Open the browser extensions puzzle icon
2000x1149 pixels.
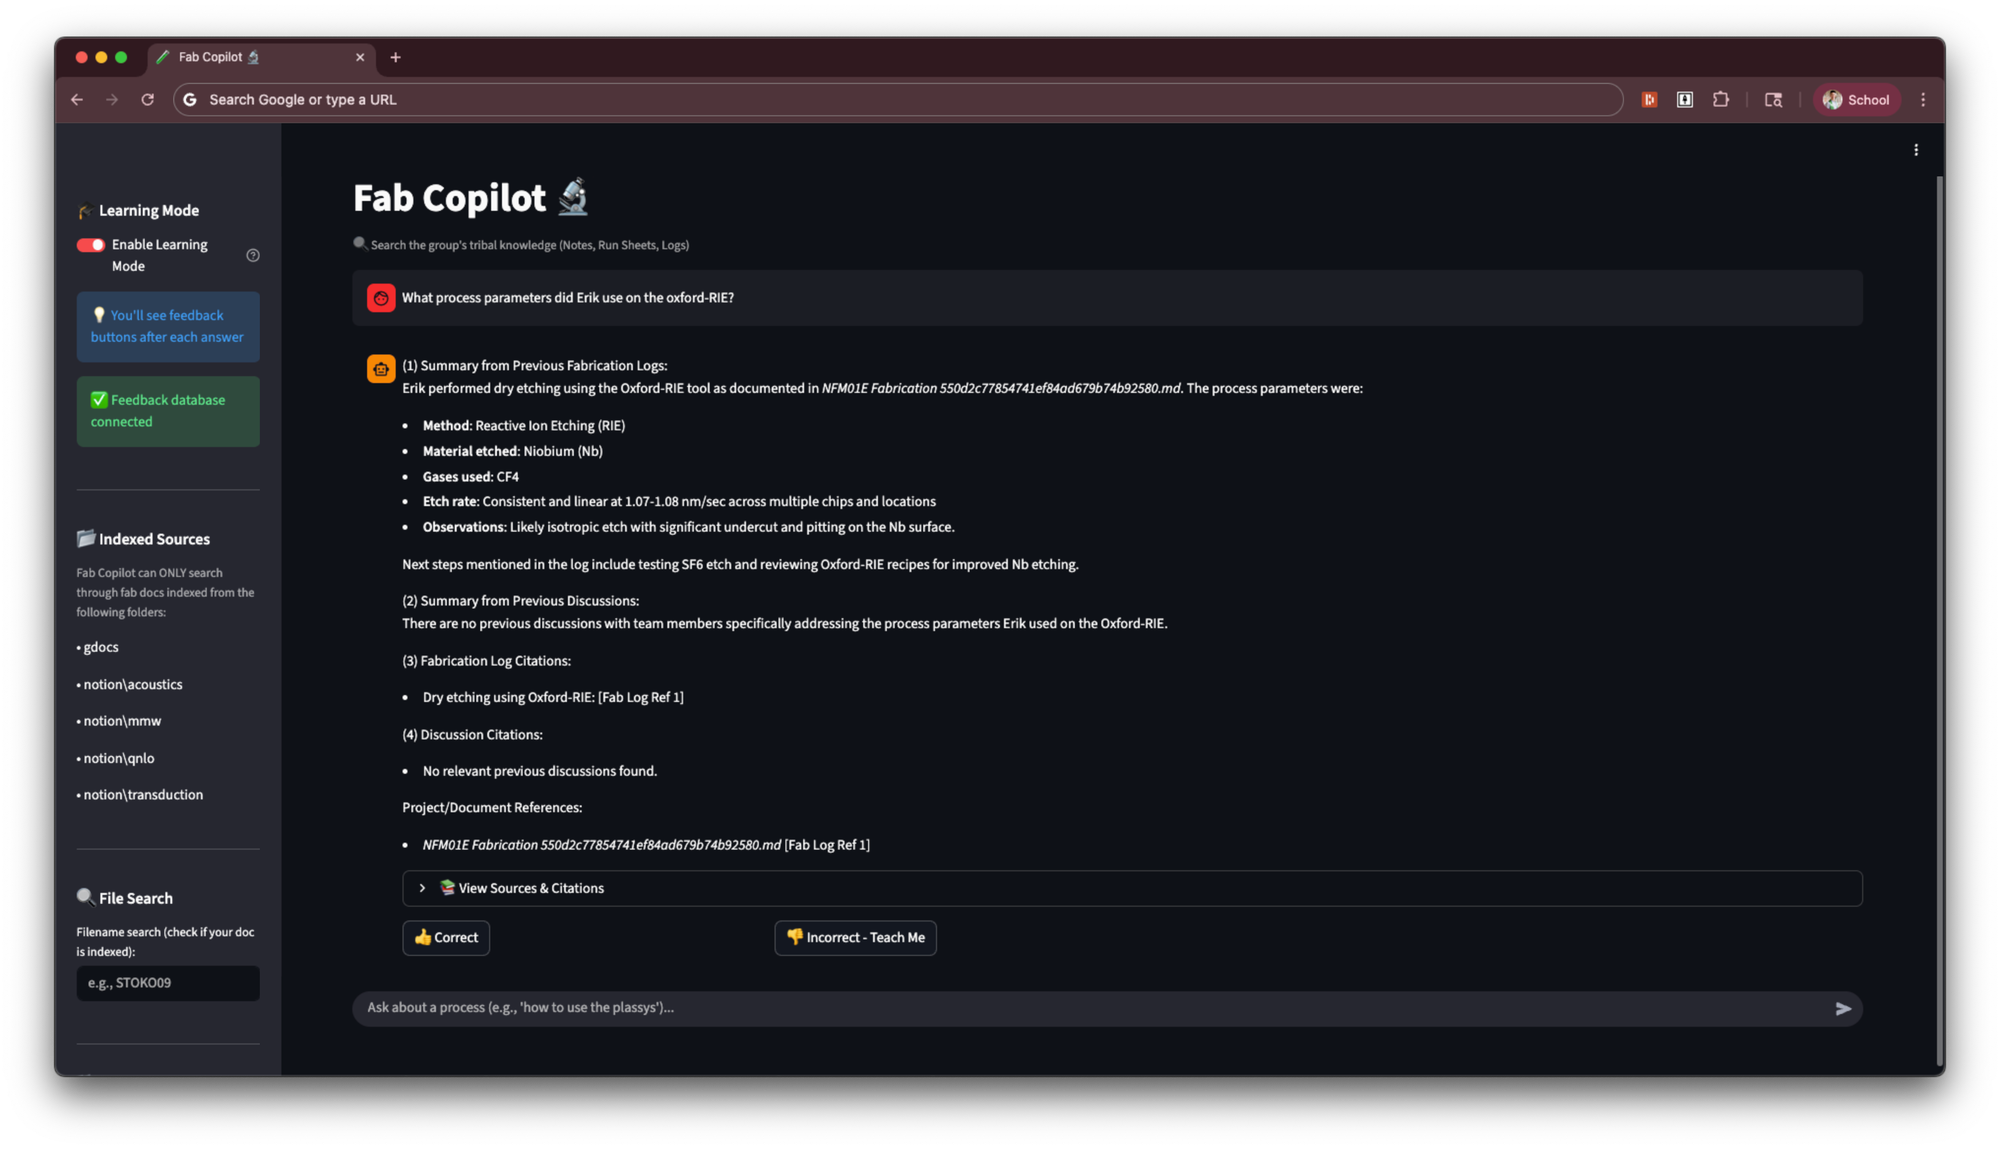(x=1720, y=100)
